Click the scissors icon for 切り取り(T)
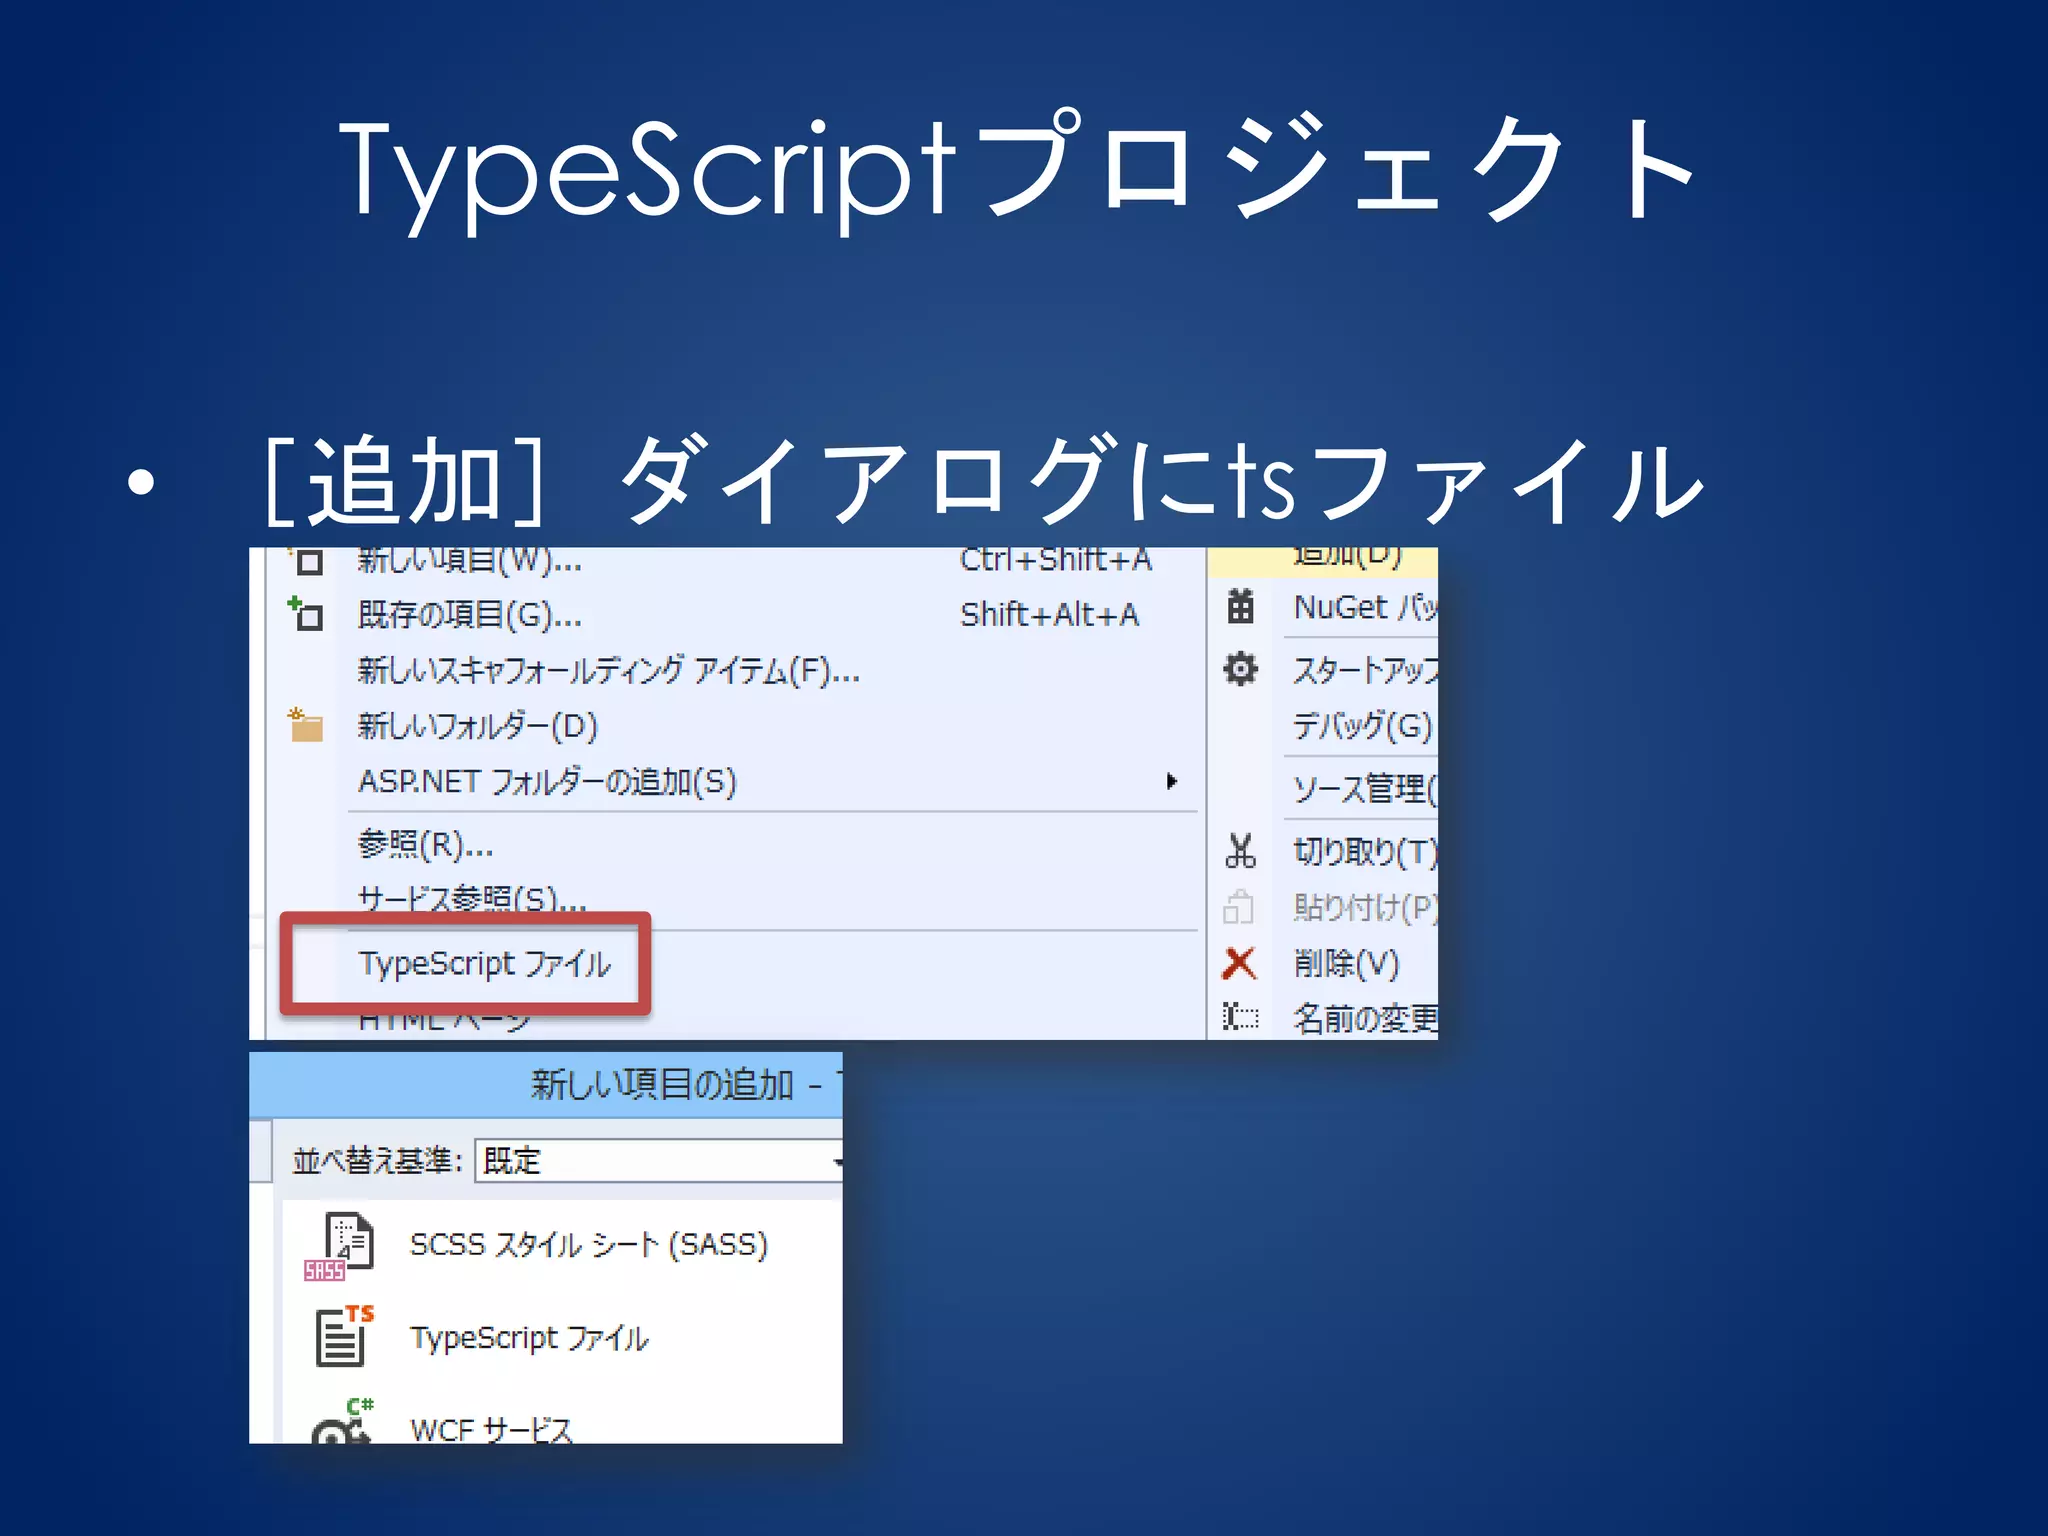Screen dimensions: 2048x1536 [x=1240, y=851]
